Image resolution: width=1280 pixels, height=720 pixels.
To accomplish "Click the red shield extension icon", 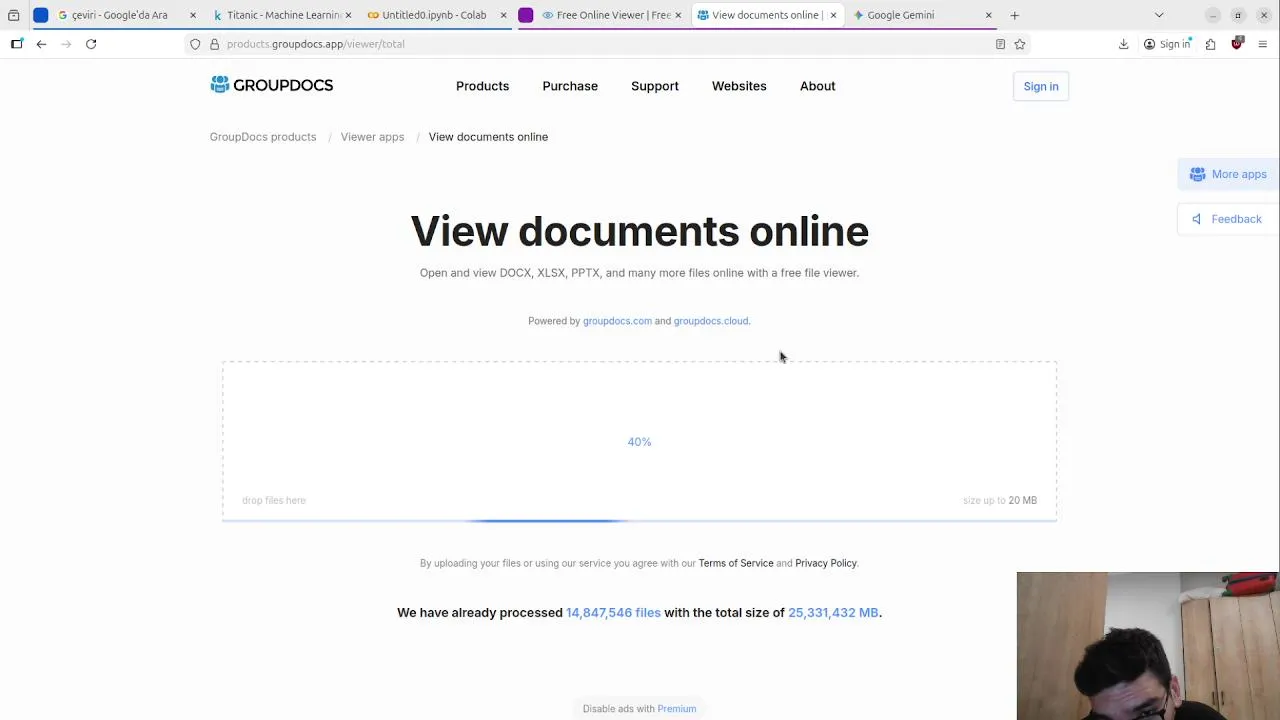I will pos(1237,44).
